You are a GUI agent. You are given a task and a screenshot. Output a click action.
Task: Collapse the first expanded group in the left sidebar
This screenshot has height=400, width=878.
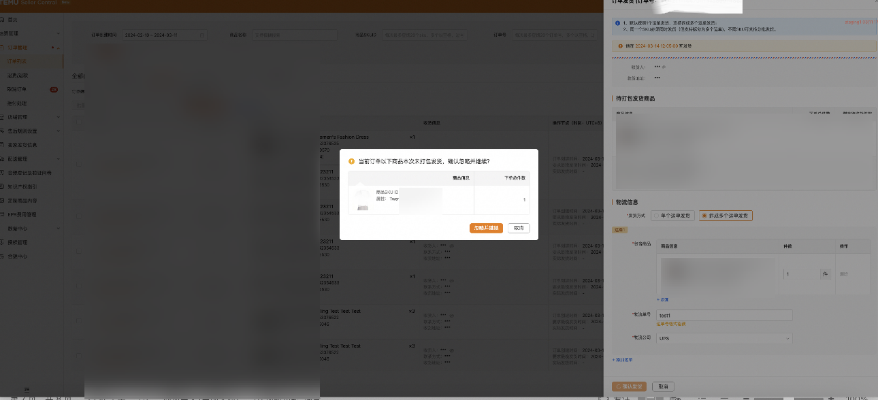coord(57,47)
